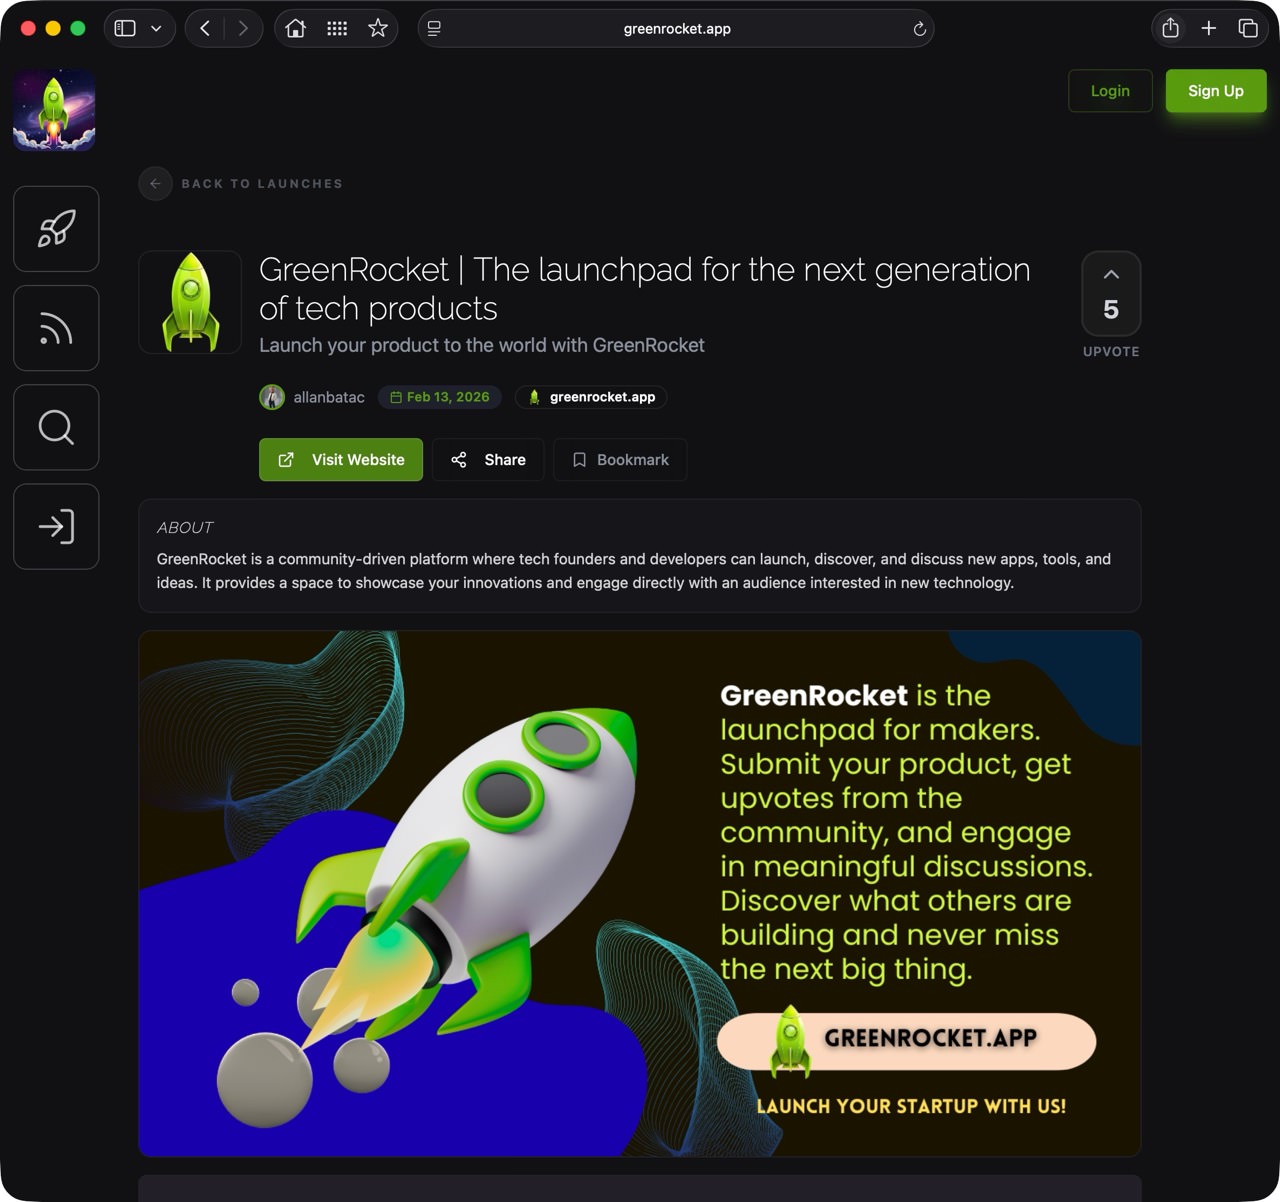Reload the page with the refresh icon
Viewport: 1280px width, 1202px height.
919,29
